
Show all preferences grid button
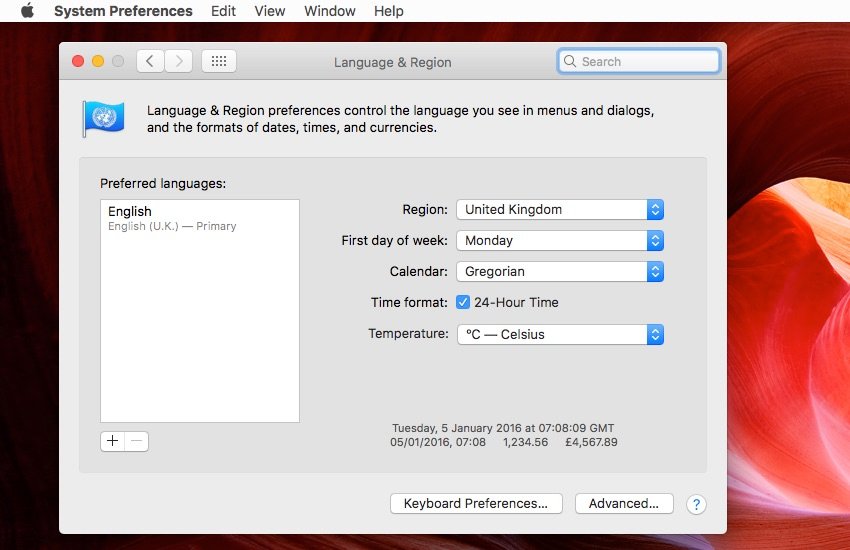pos(219,61)
